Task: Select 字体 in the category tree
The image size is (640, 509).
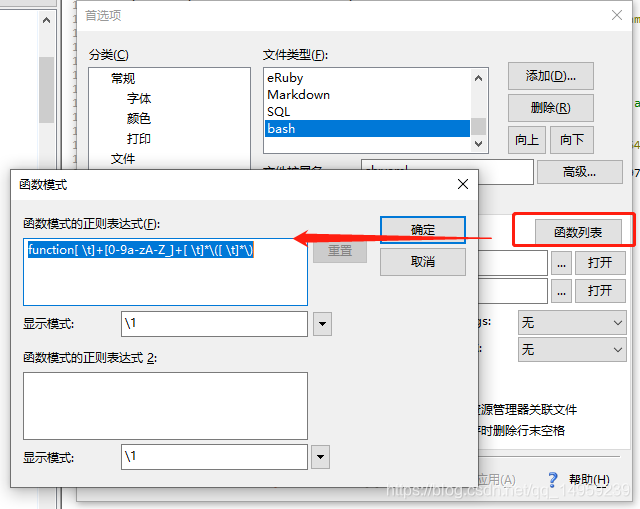Action: [139, 98]
